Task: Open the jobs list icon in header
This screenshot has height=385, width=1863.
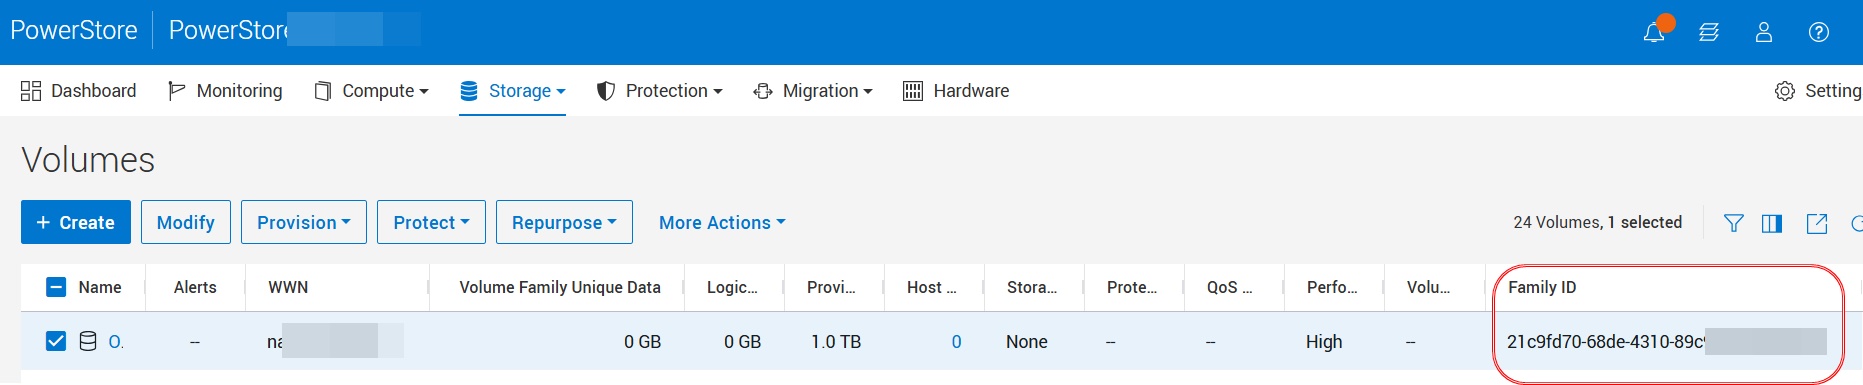Action: [1709, 32]
